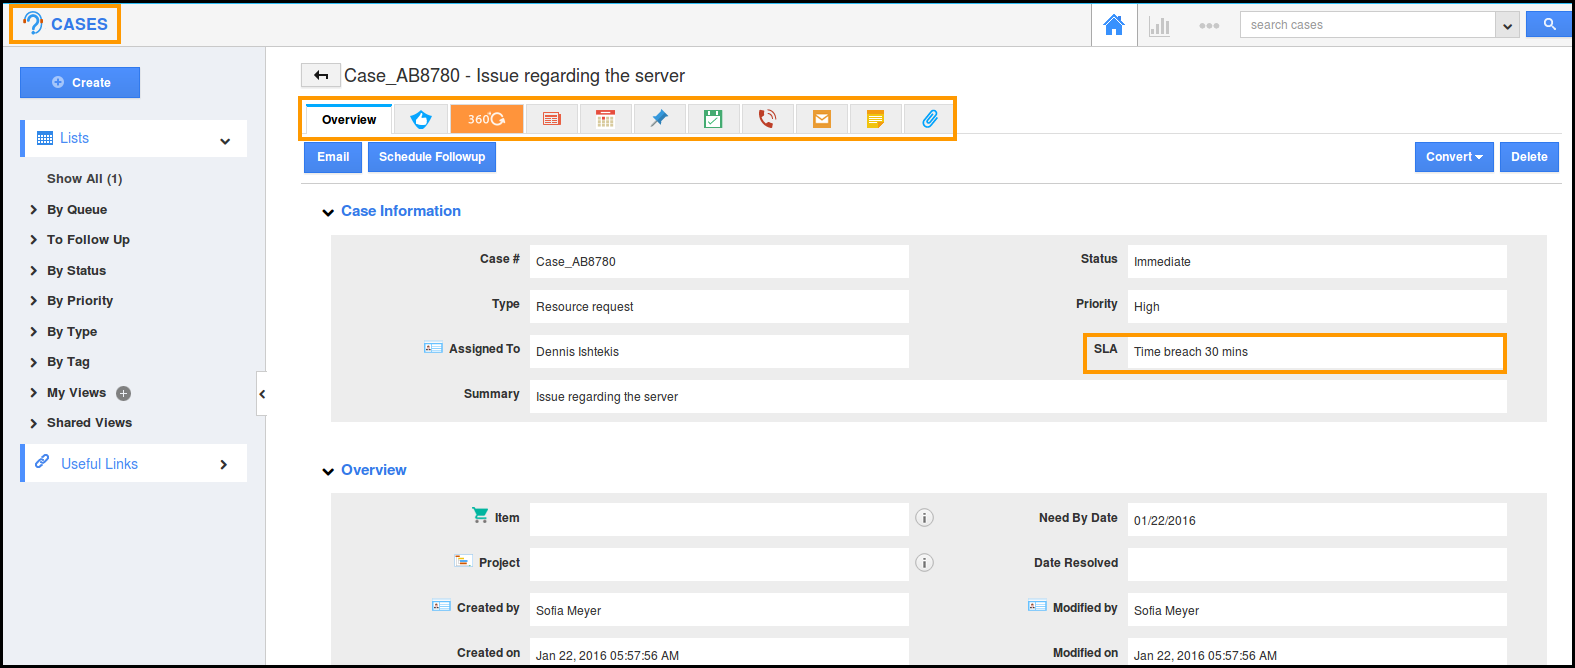Add a new view under My Views

click(124, 393)
